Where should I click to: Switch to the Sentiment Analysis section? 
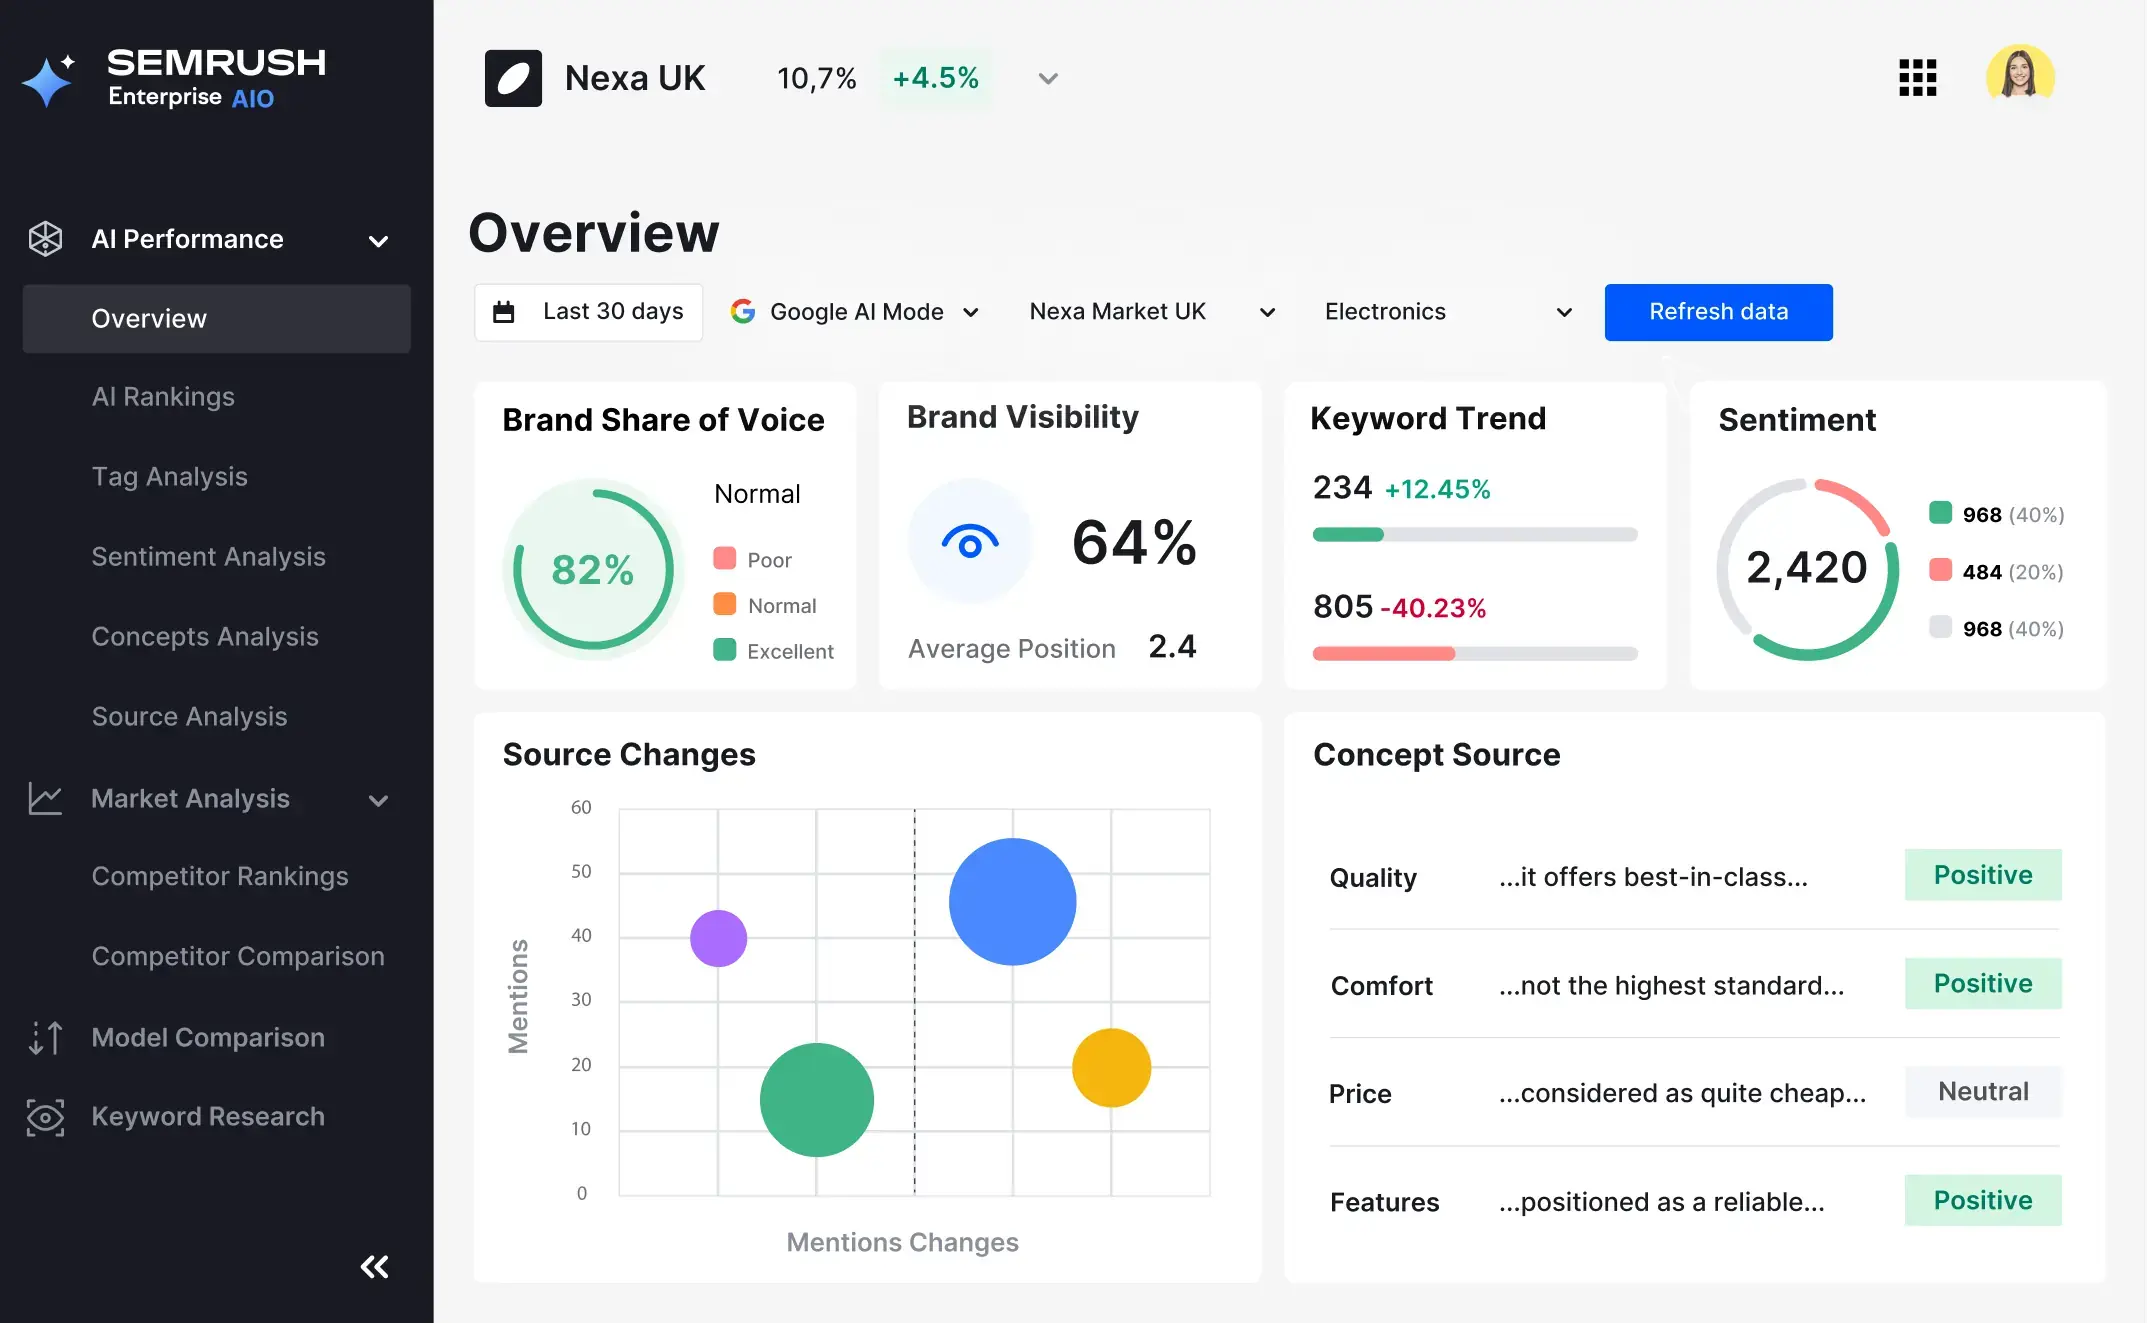click(x=208, y=557)
